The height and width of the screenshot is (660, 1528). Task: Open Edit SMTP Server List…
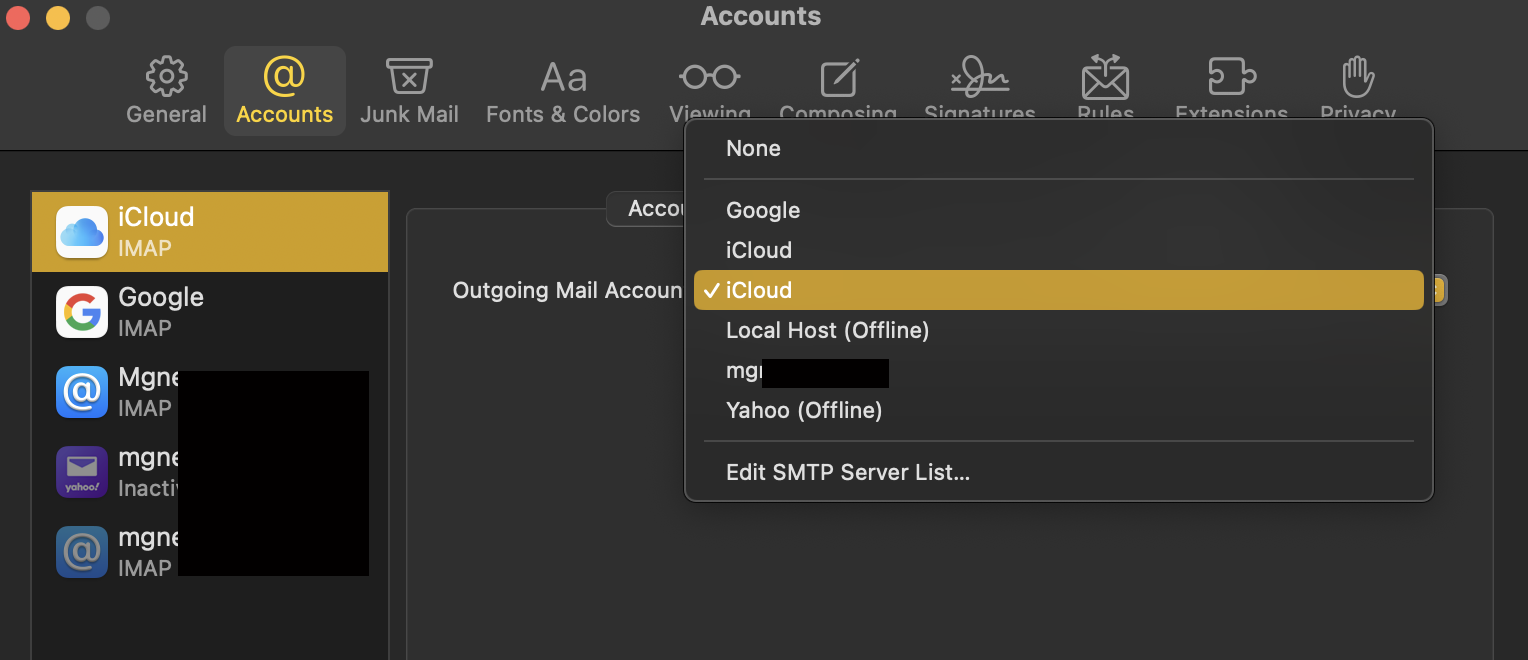coord(1058,472)
